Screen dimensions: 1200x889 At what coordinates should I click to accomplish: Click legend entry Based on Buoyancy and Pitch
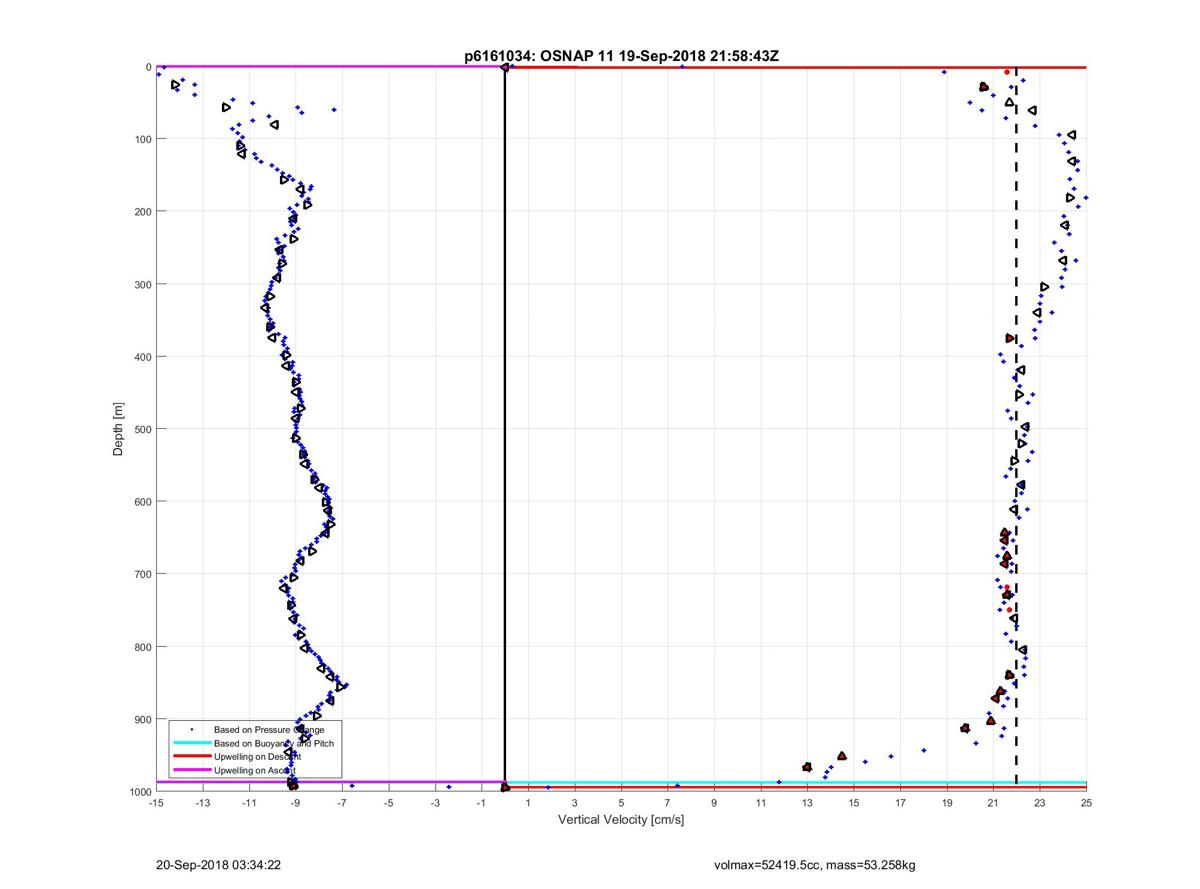[274, 743]
